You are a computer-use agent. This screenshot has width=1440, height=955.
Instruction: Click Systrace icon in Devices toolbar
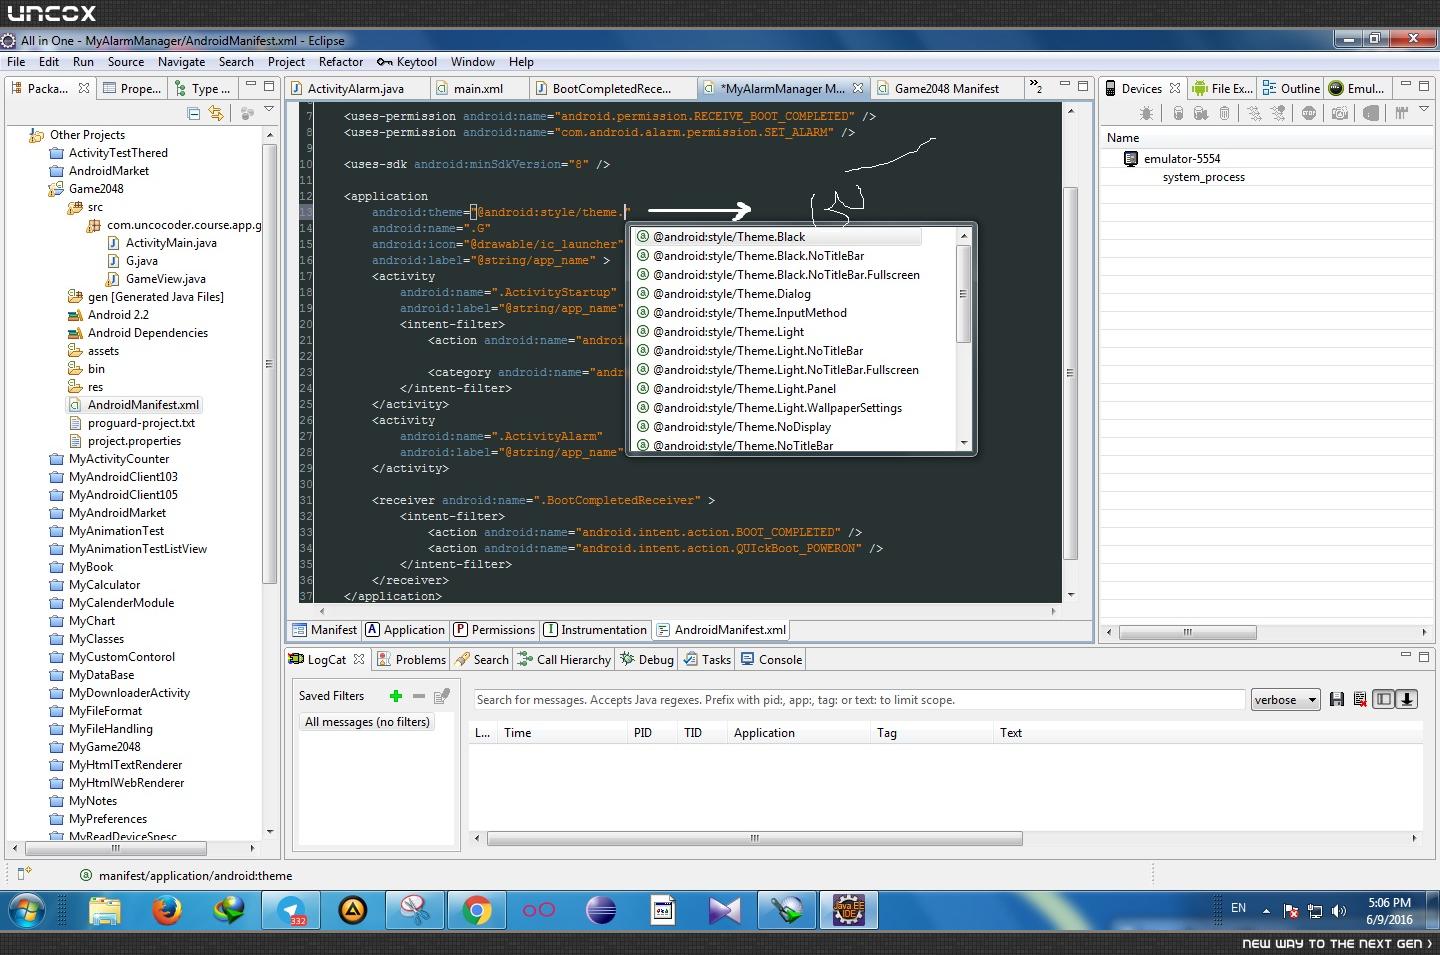click(1402, 114)
